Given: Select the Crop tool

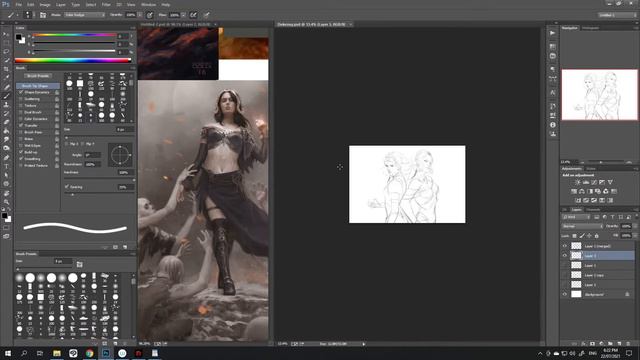Looking at the screenshot, I should pyautogui.click(x=6, y=69).
